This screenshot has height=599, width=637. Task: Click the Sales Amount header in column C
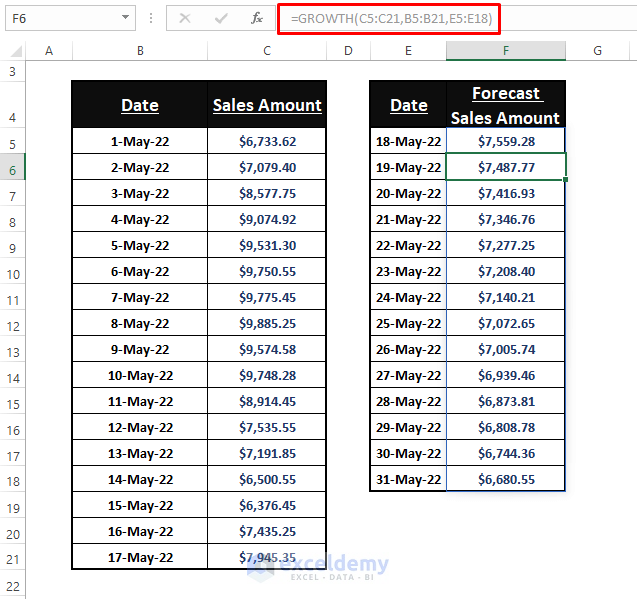[267, 105]
